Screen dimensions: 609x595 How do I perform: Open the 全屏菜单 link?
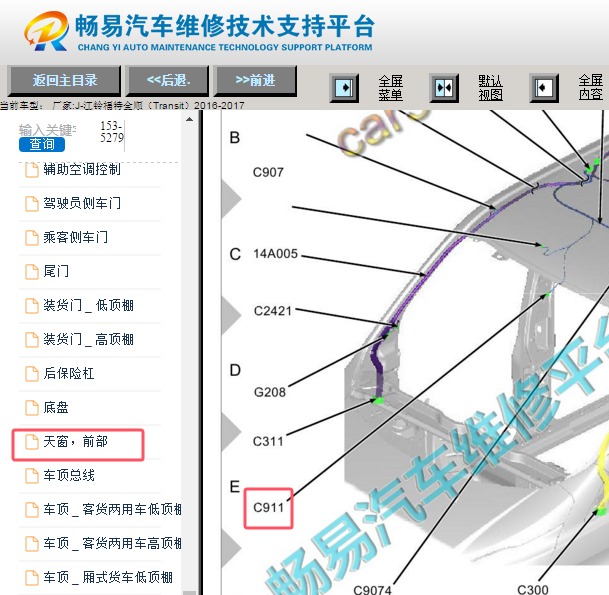point(390,88)
